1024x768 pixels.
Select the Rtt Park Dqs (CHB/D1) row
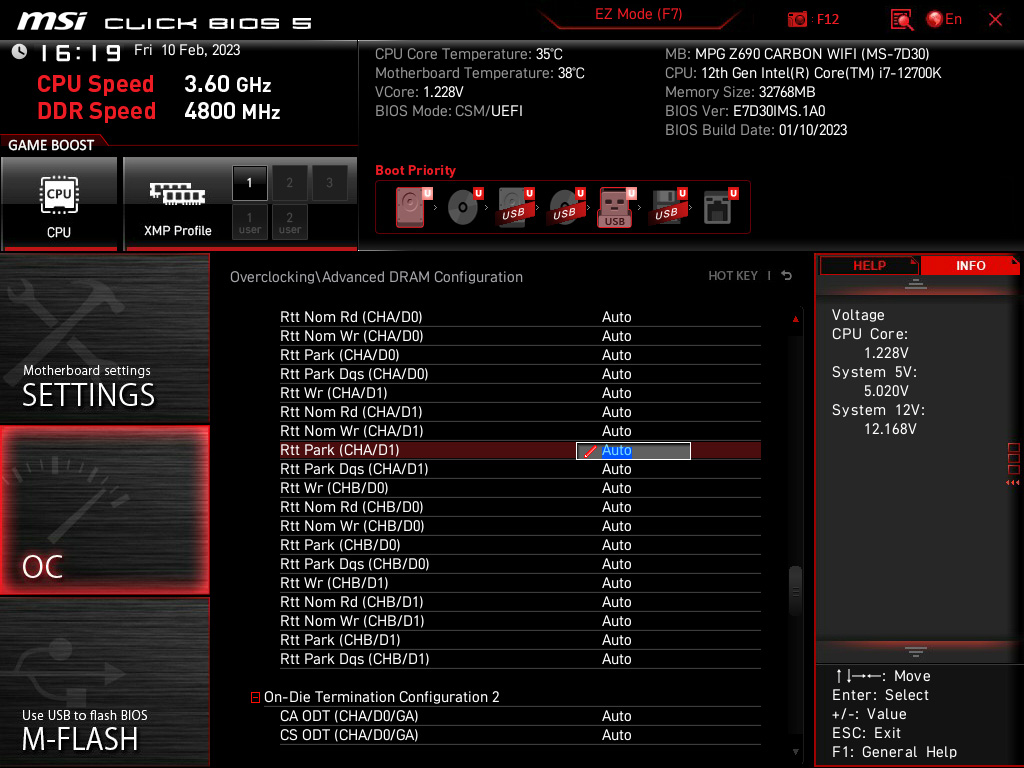click(520, 659)
